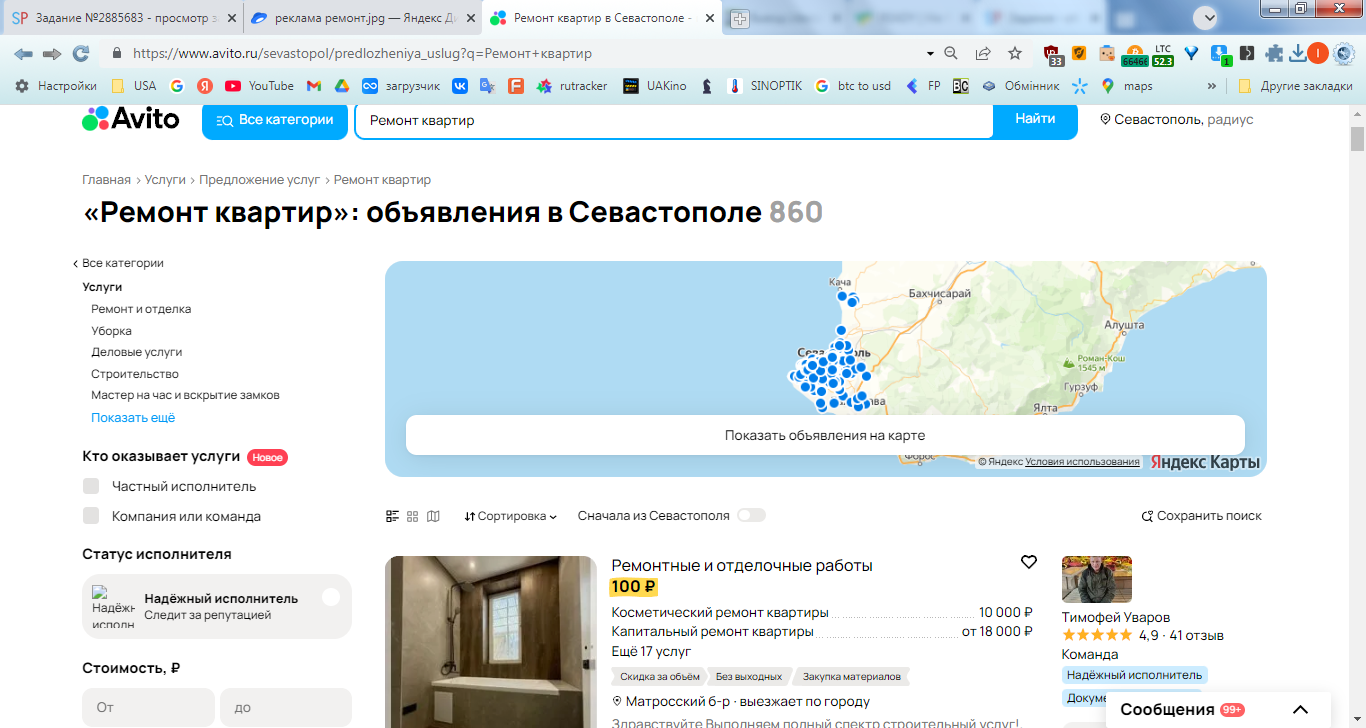Select 'Деловые услуги' category
Image resolution: width=1366 pixels, height=728 pixels.
pyautogui.click(x=136, y=352)
